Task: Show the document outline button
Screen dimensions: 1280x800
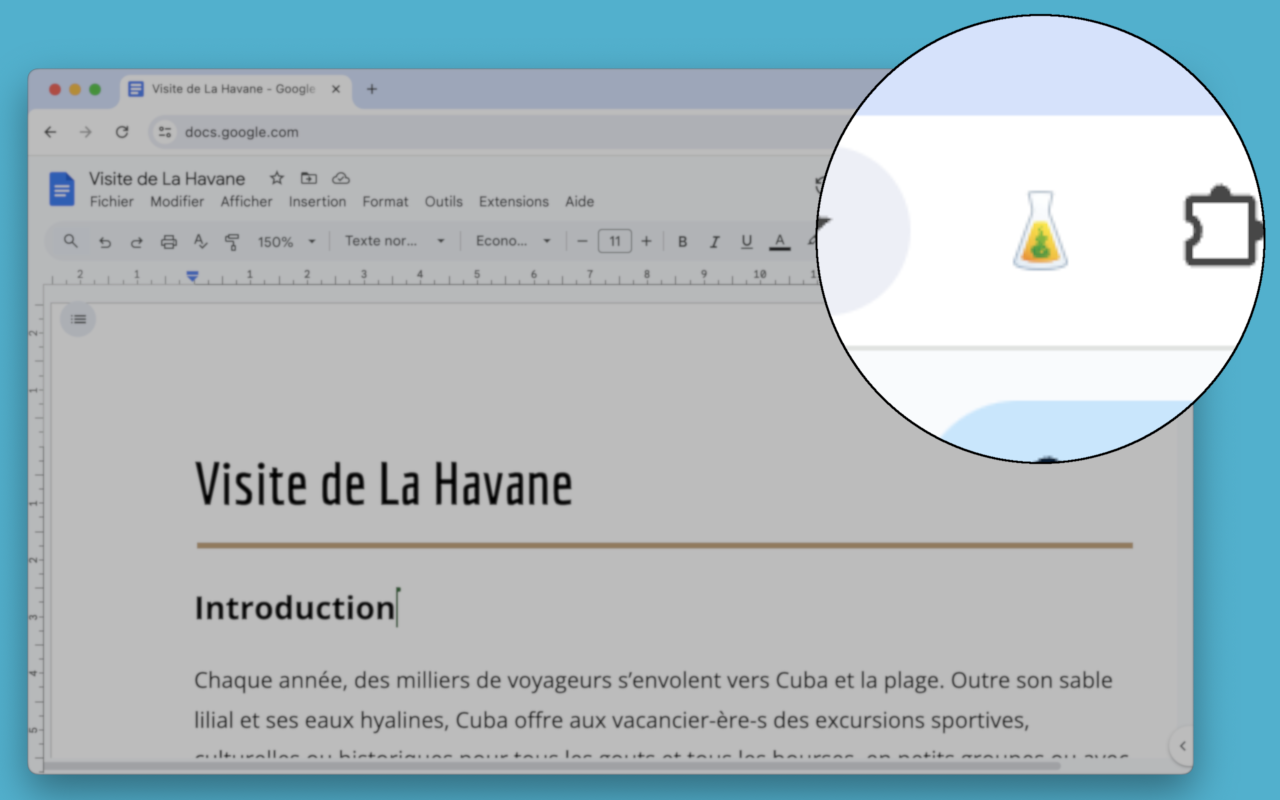Action: tap(78, 319)
